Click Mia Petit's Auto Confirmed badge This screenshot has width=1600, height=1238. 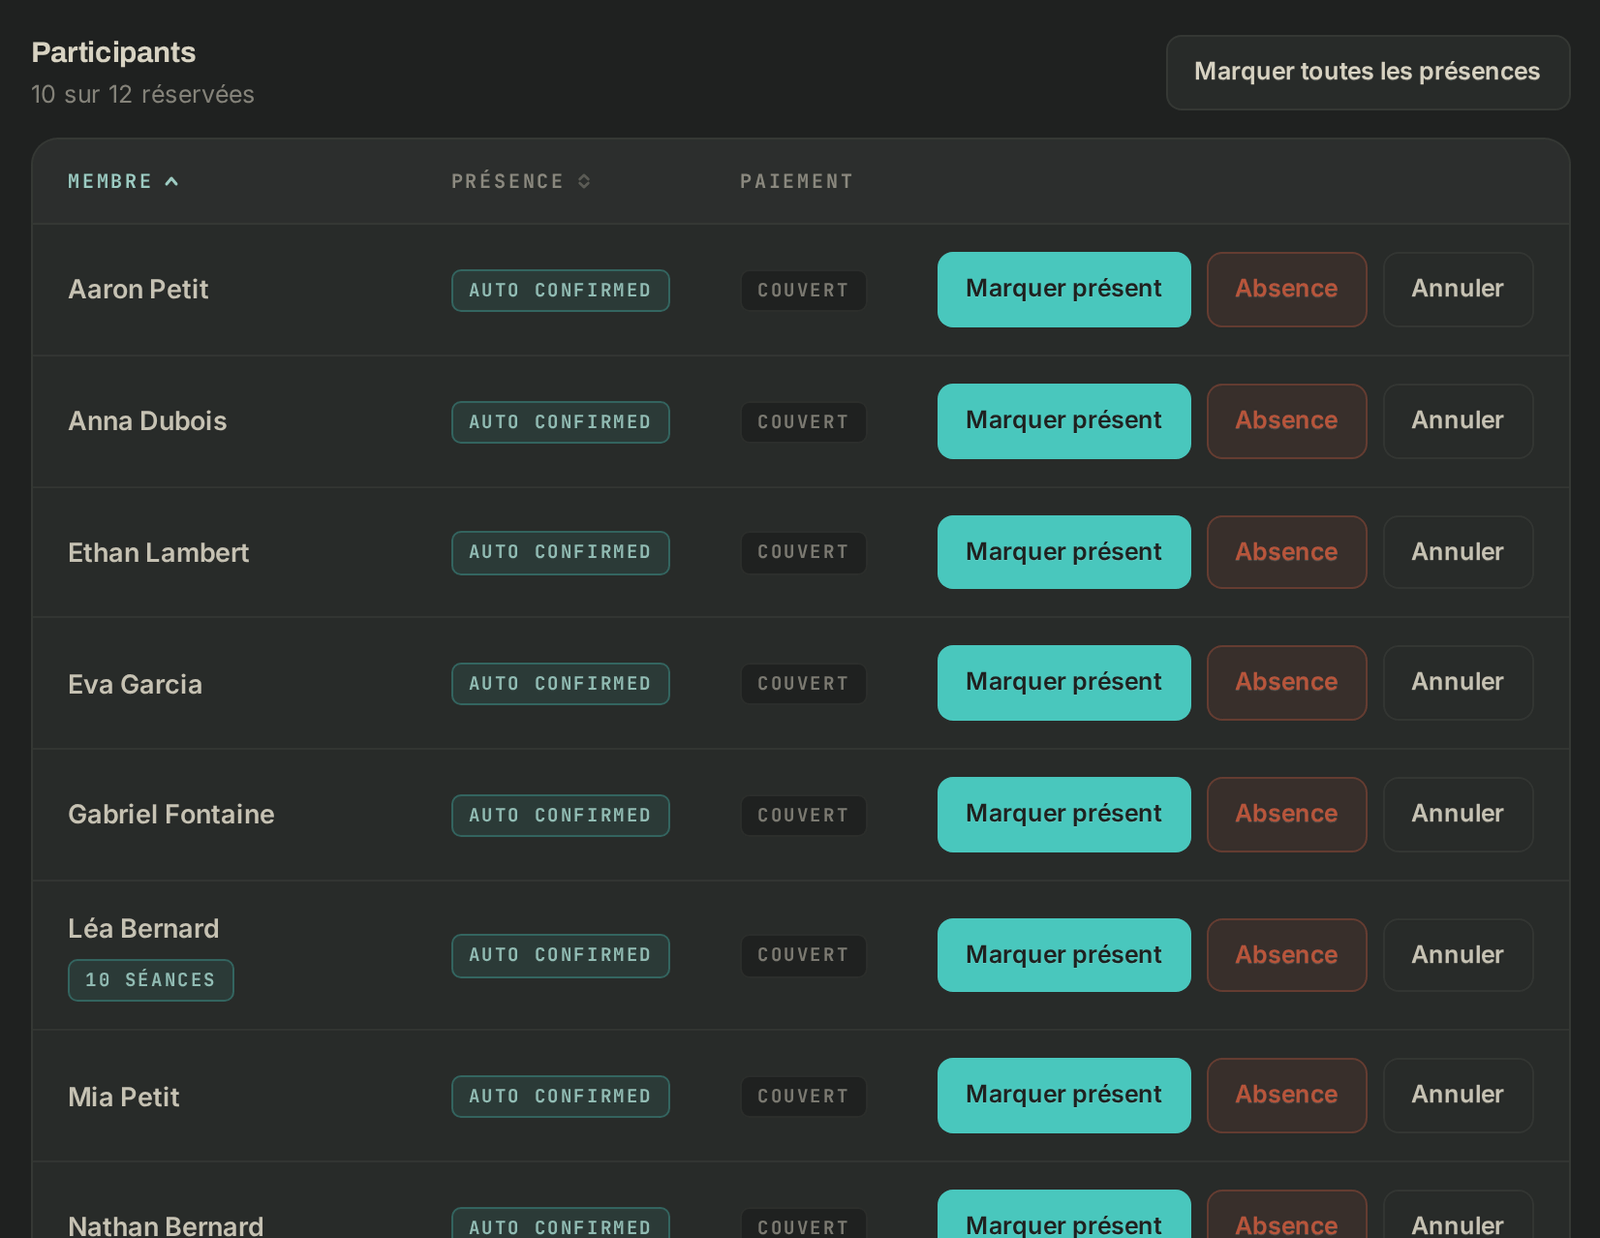(560, 1096)
